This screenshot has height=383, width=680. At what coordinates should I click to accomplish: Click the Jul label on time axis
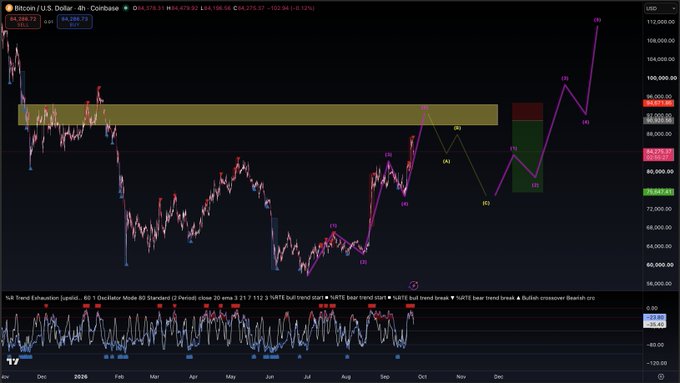pyautogui.click(x=307, y=376)
